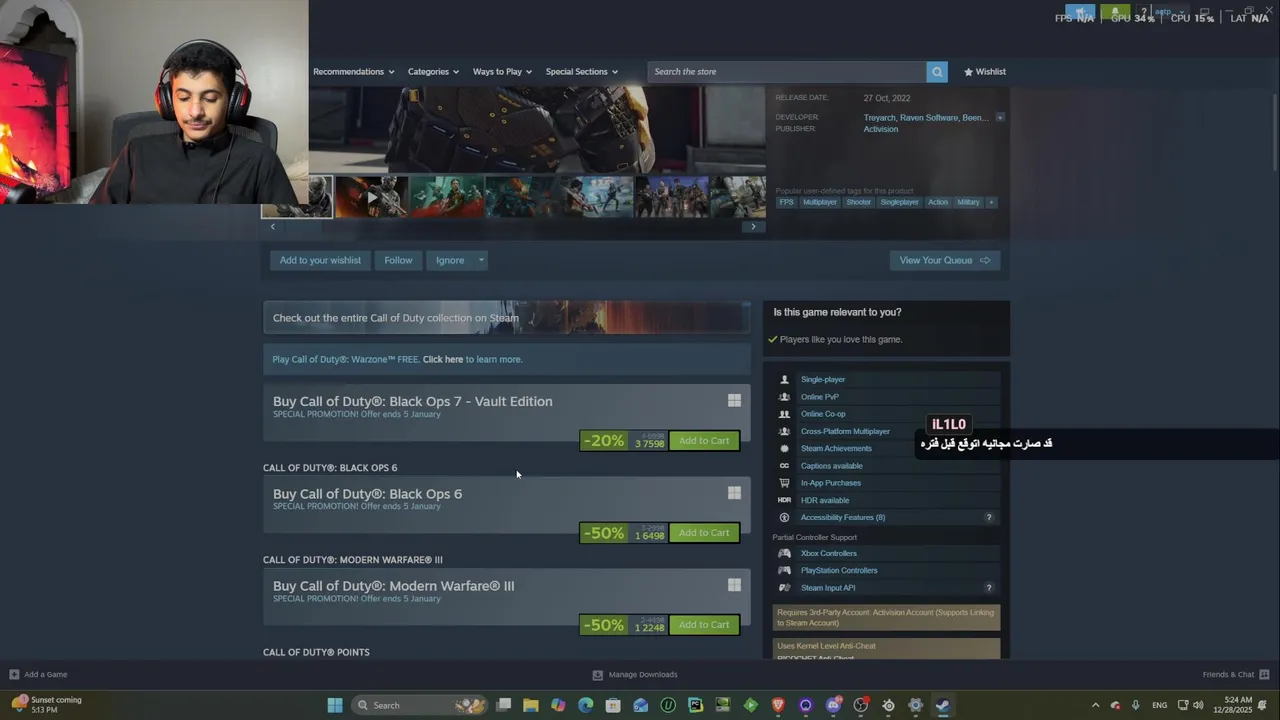The image size is (1280, 720).
Task: Click Windows platform icon on Modern Warfare III package
Action: (734, 585)
